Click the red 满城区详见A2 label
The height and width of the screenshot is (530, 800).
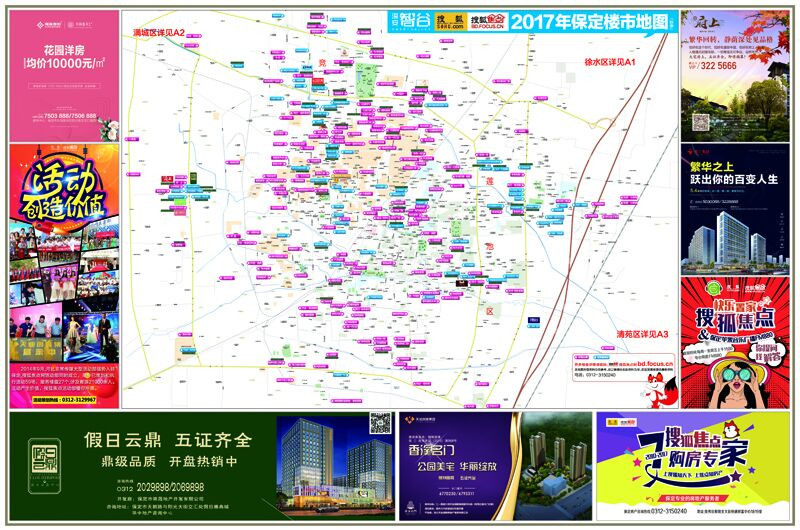pos(159,33)
